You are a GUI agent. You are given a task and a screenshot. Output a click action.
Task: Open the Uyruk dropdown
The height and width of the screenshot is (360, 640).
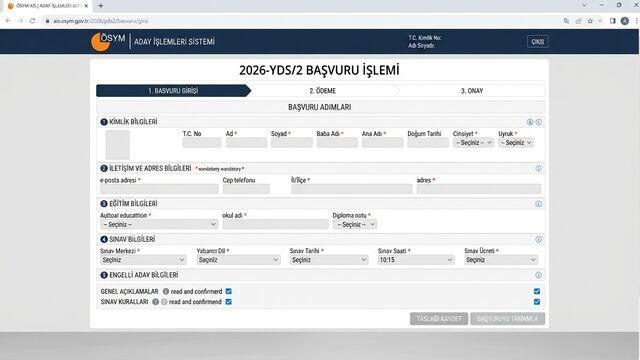(x=516, y=143)
